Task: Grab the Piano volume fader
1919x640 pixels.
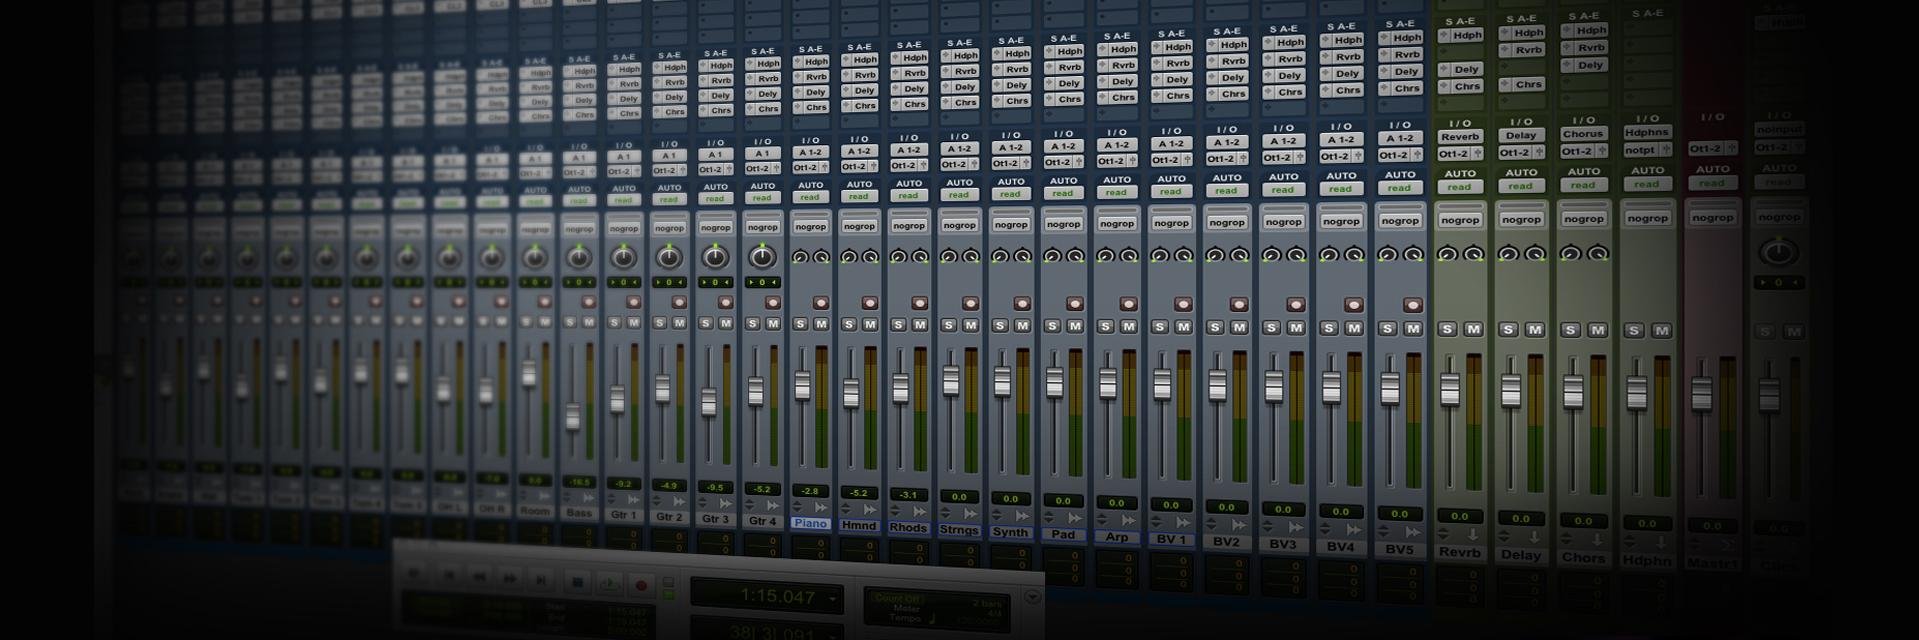Action: (x=802, y=386)
